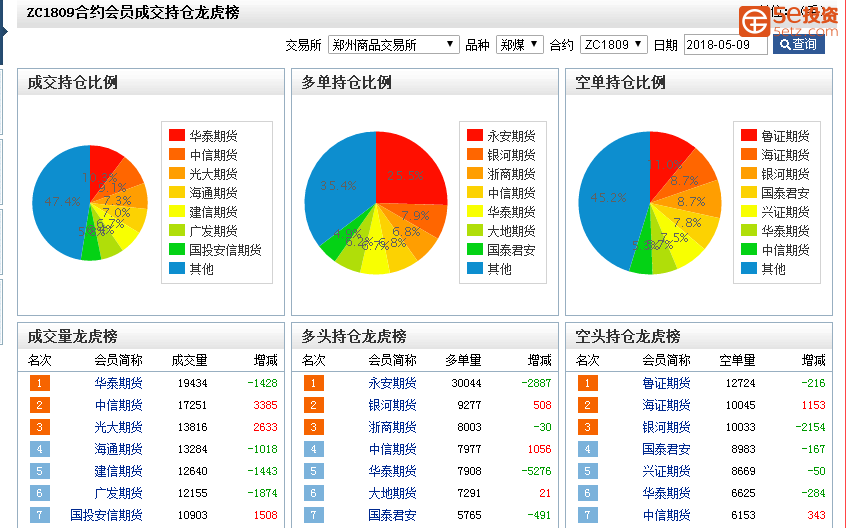846x528 pixels.
Task: Open 国投安信期货 link in 成交量龙虎榜
Action: [106, 515]
